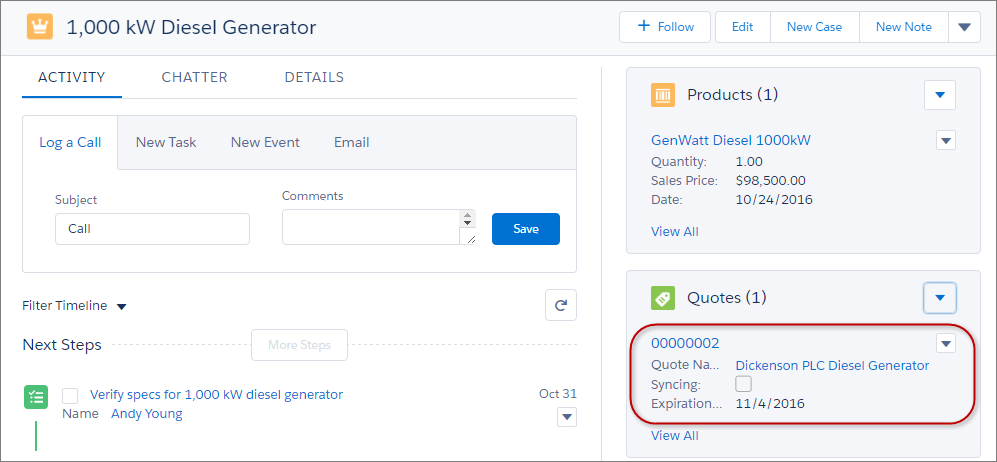The width and height of the screenshot is (997, 462).
Task: Open Dickenson PLC Diesel Generator quote link
Action: 832,365
